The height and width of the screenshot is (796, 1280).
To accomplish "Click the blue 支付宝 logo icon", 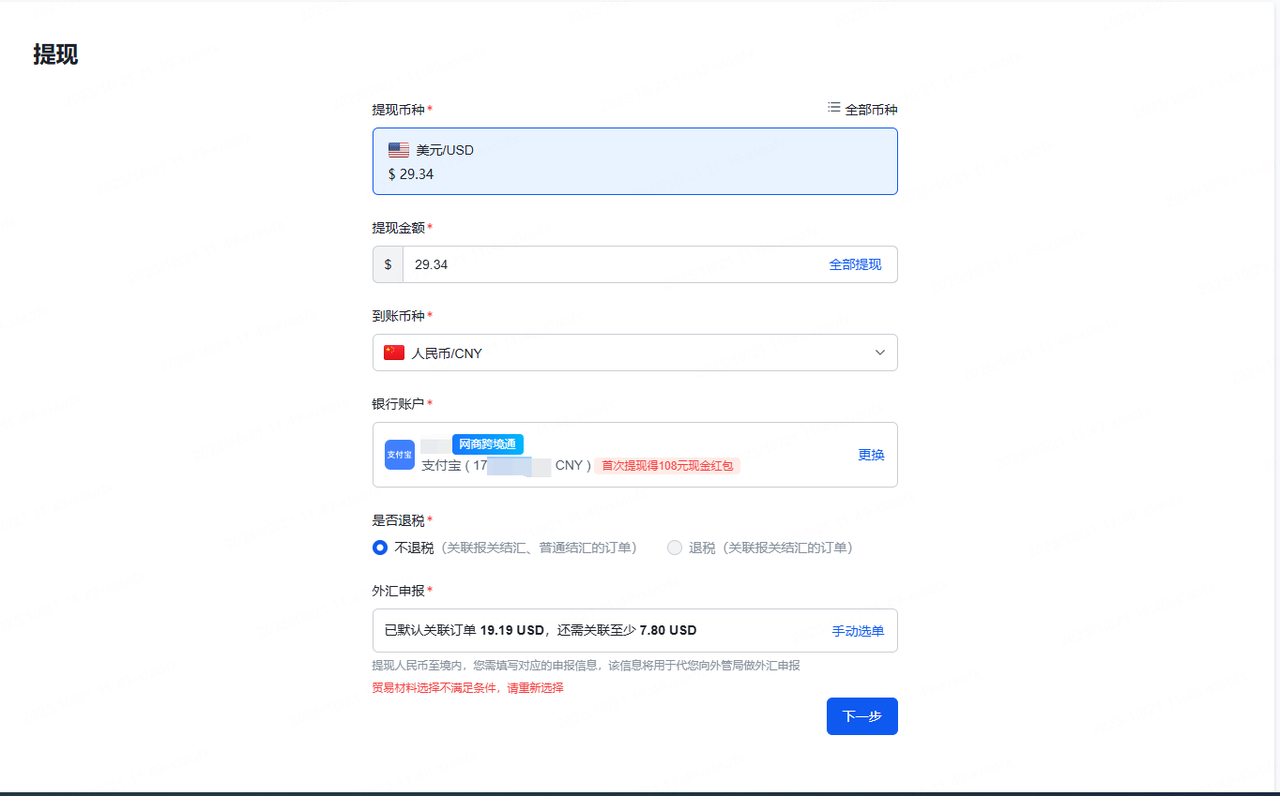I will [x=400, y=455].
